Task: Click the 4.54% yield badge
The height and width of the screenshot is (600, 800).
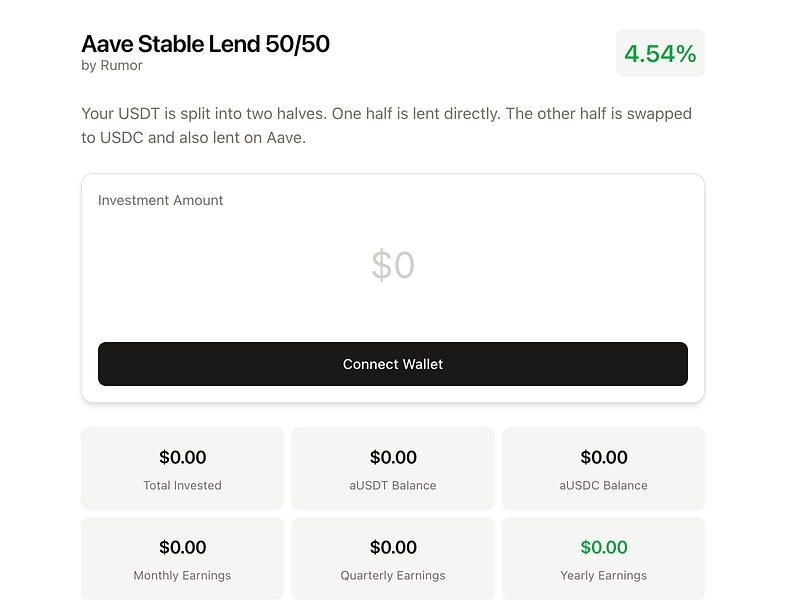Action: [660, 53]
